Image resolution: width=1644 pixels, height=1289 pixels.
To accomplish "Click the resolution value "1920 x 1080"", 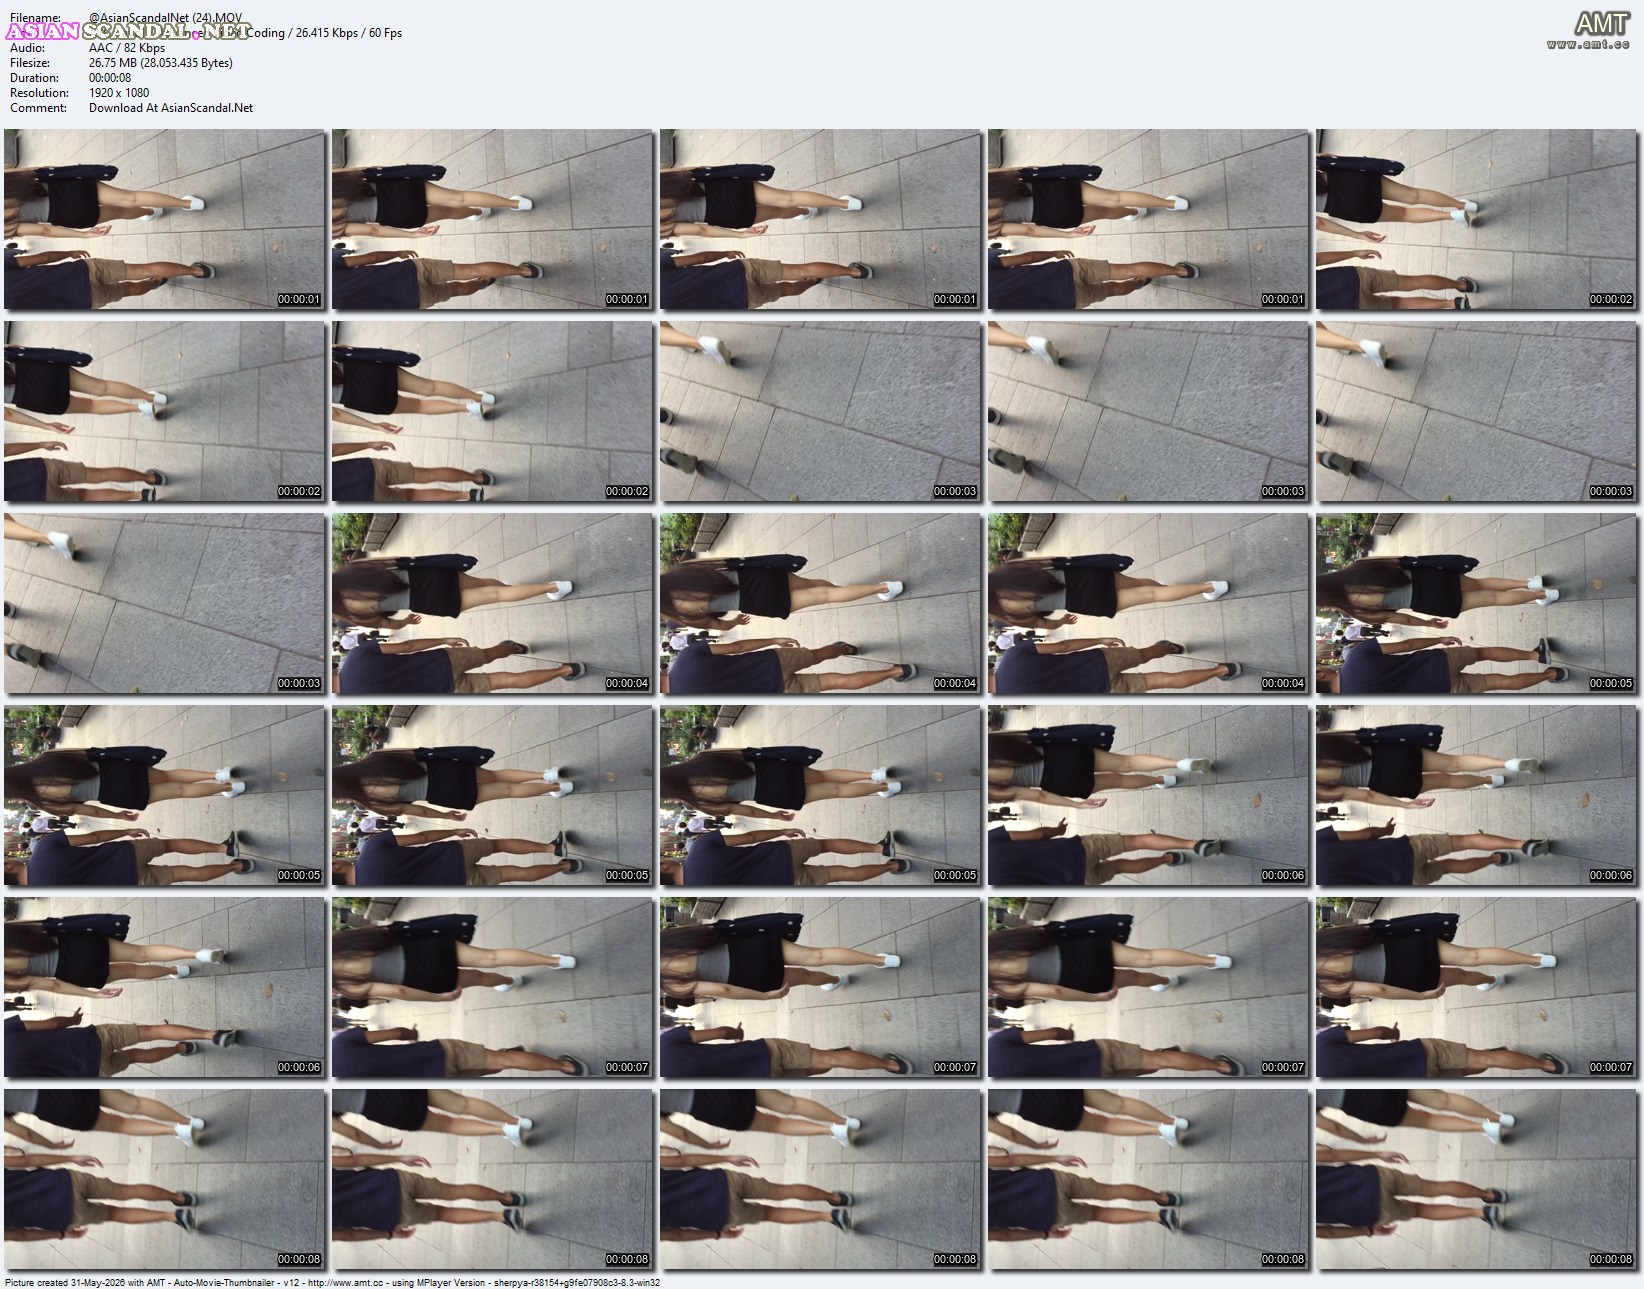I will click(x=119, y=93).
